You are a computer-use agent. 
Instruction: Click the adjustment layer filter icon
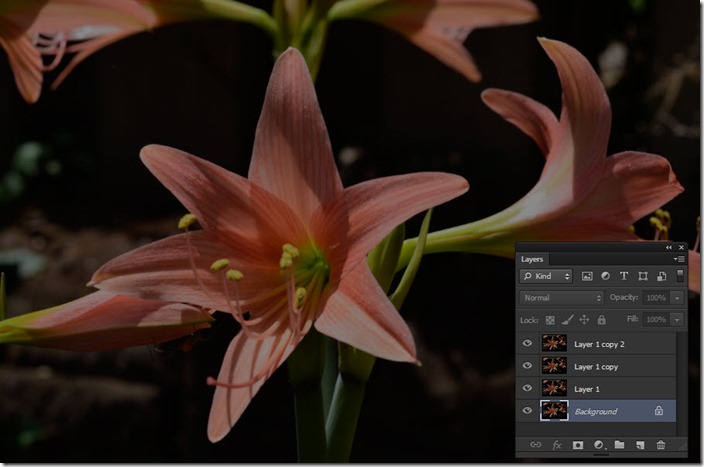(605, 276)
